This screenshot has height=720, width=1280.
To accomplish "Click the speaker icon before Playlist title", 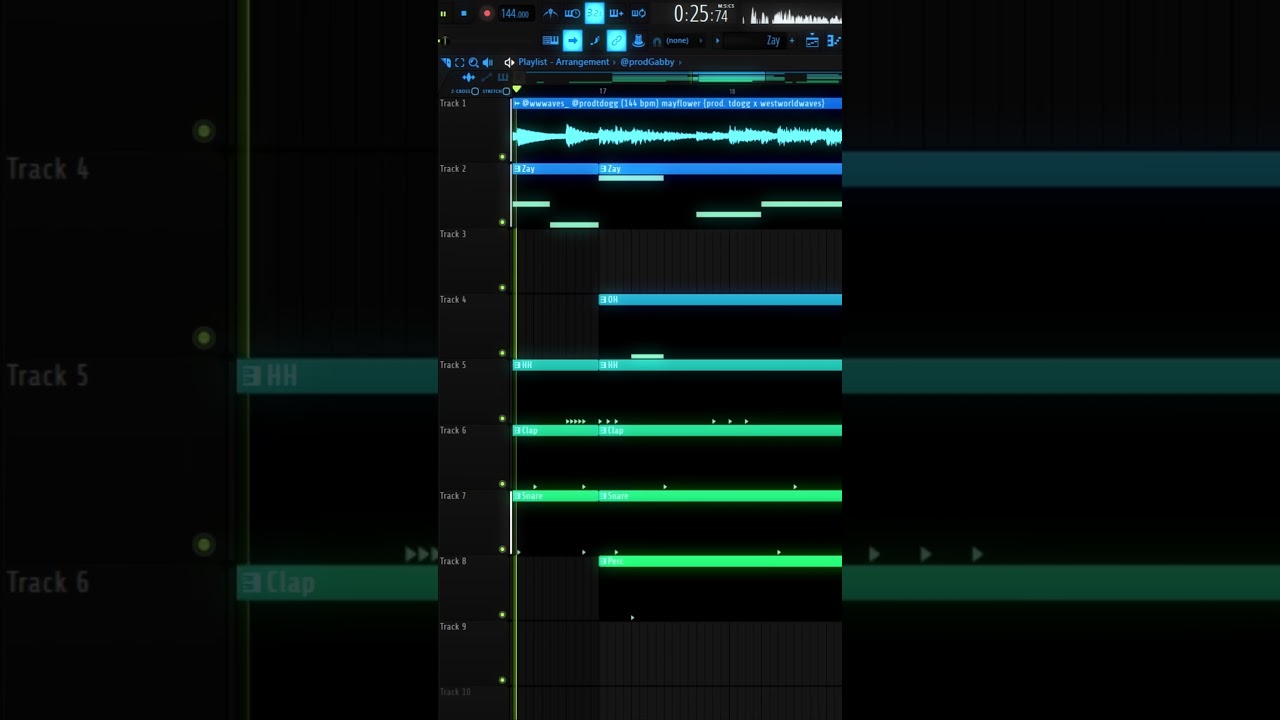I will click(509, 62).
